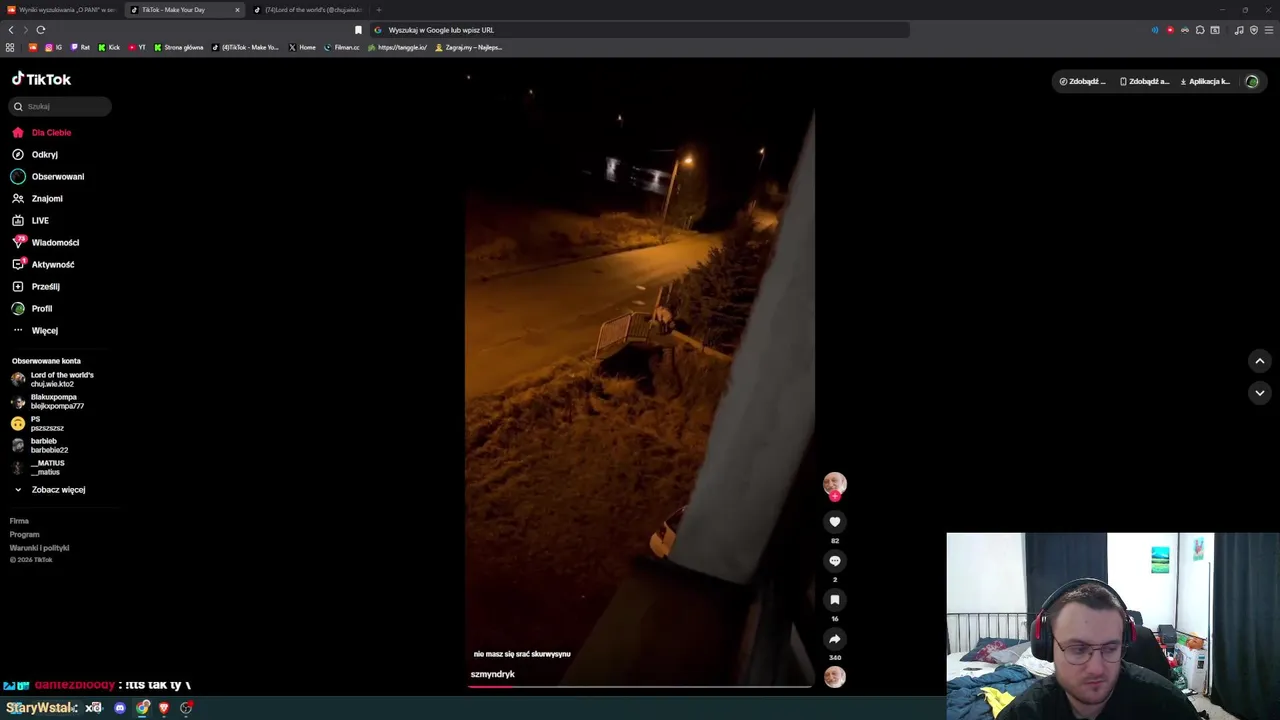Open the Home X bookmark
This screenshot has width=1280, height=720.
[302, 47]
